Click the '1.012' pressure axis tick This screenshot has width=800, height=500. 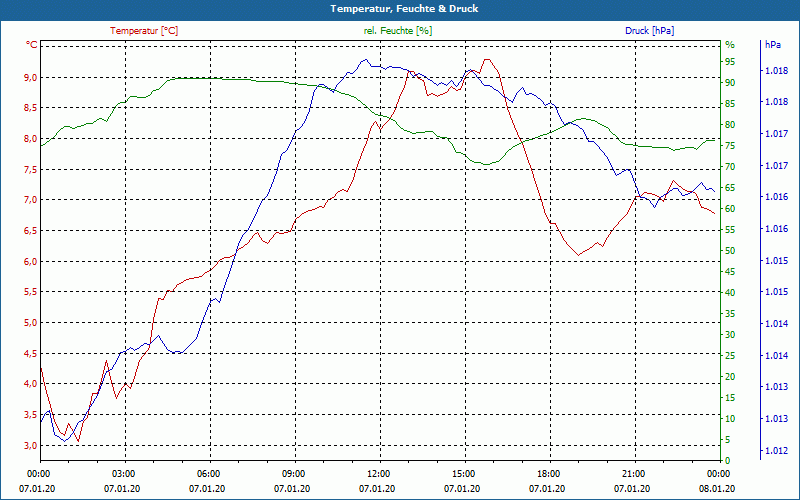pos(777,451)
